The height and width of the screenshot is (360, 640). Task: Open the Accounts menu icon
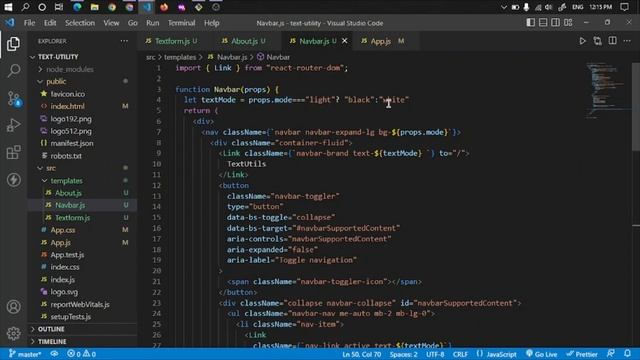point(13,307)
